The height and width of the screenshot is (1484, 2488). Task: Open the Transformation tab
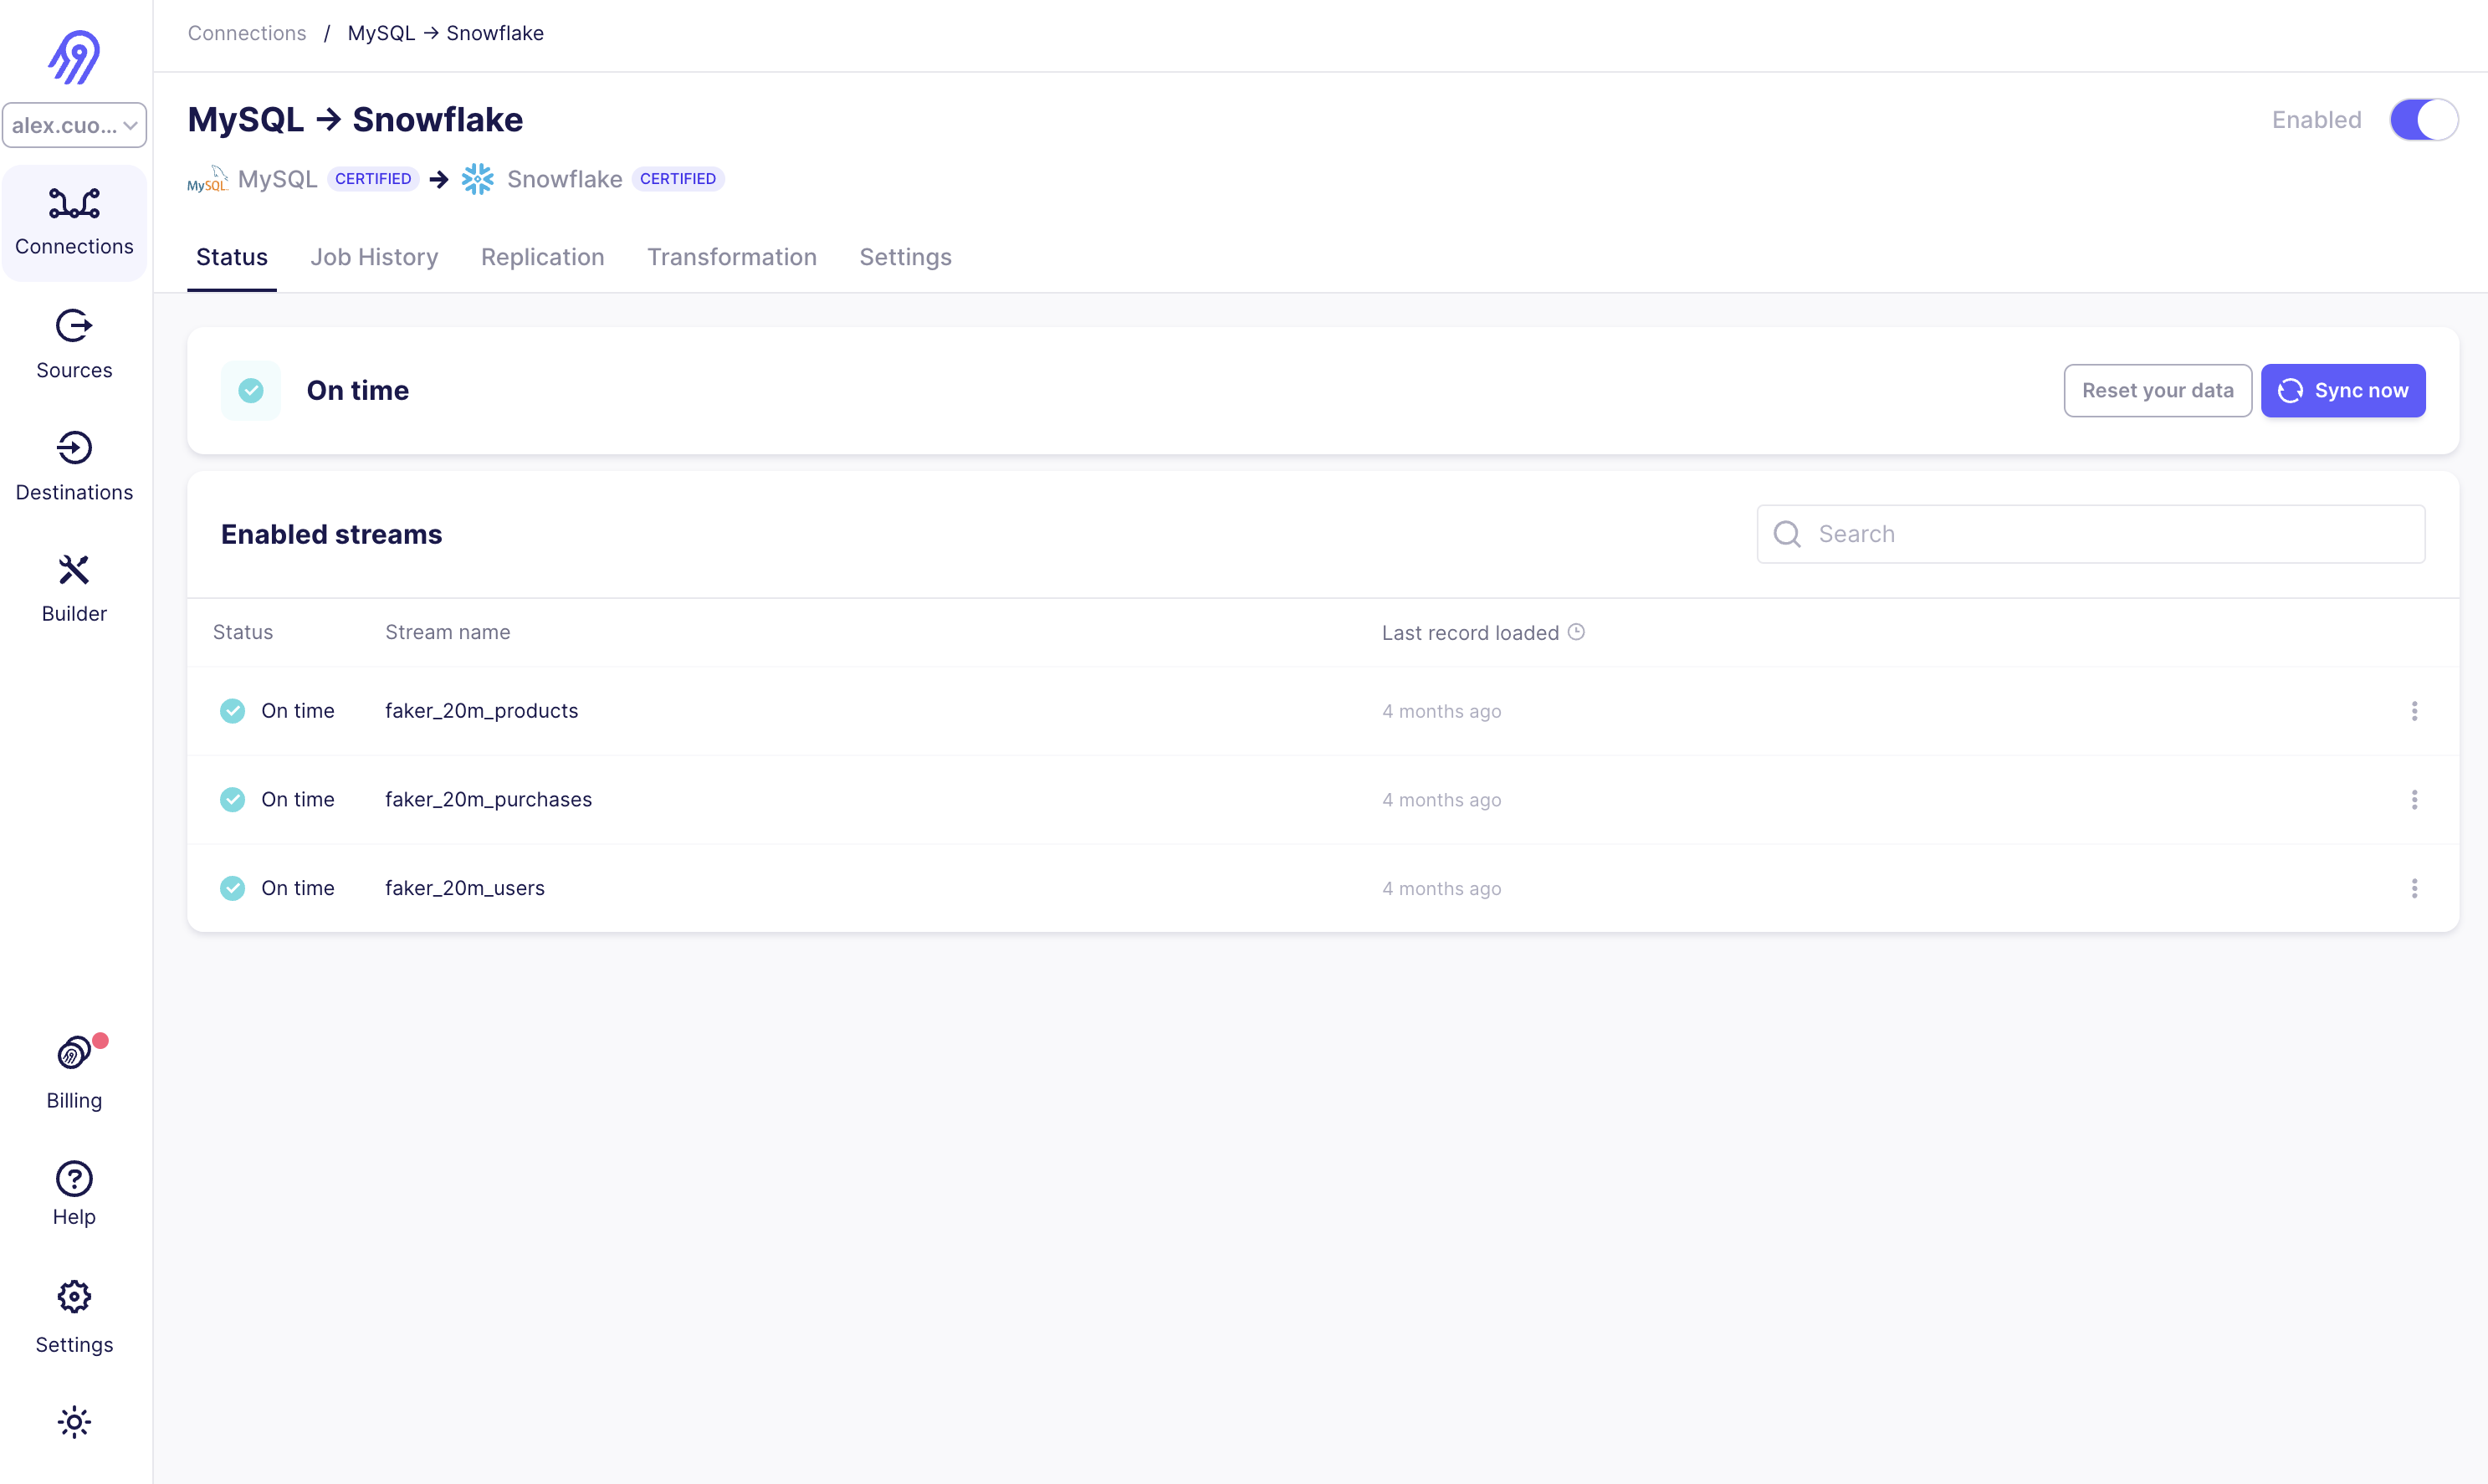pyautogui.click(x=731, y=257)
